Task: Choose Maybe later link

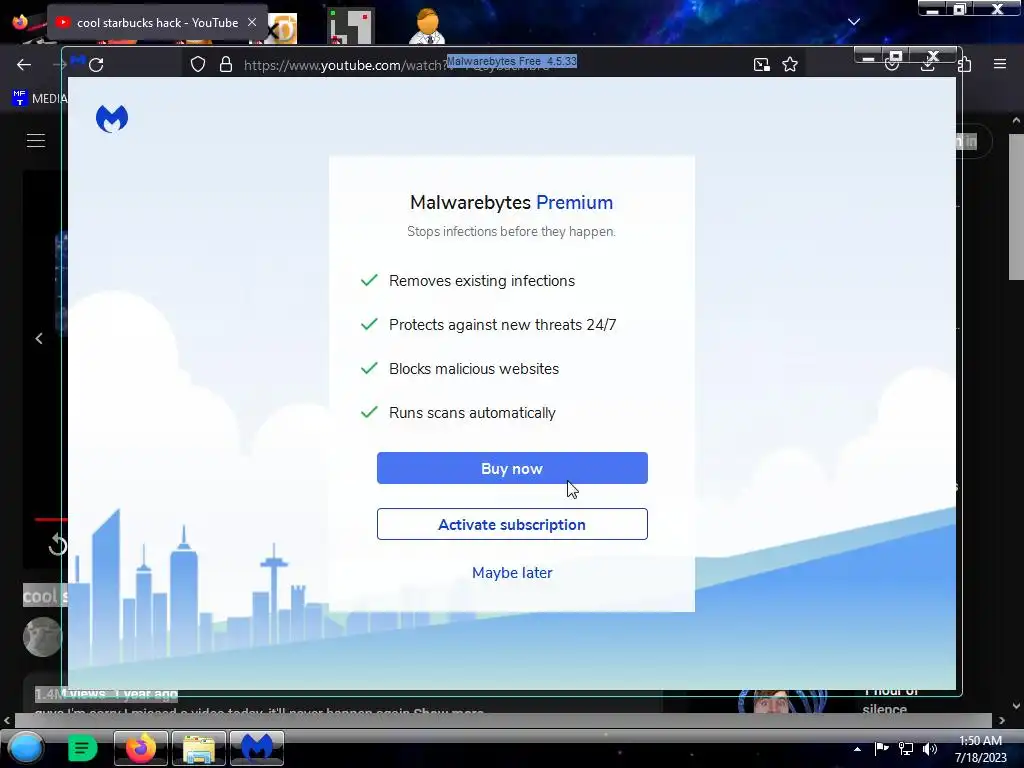Action: point(512,573)
